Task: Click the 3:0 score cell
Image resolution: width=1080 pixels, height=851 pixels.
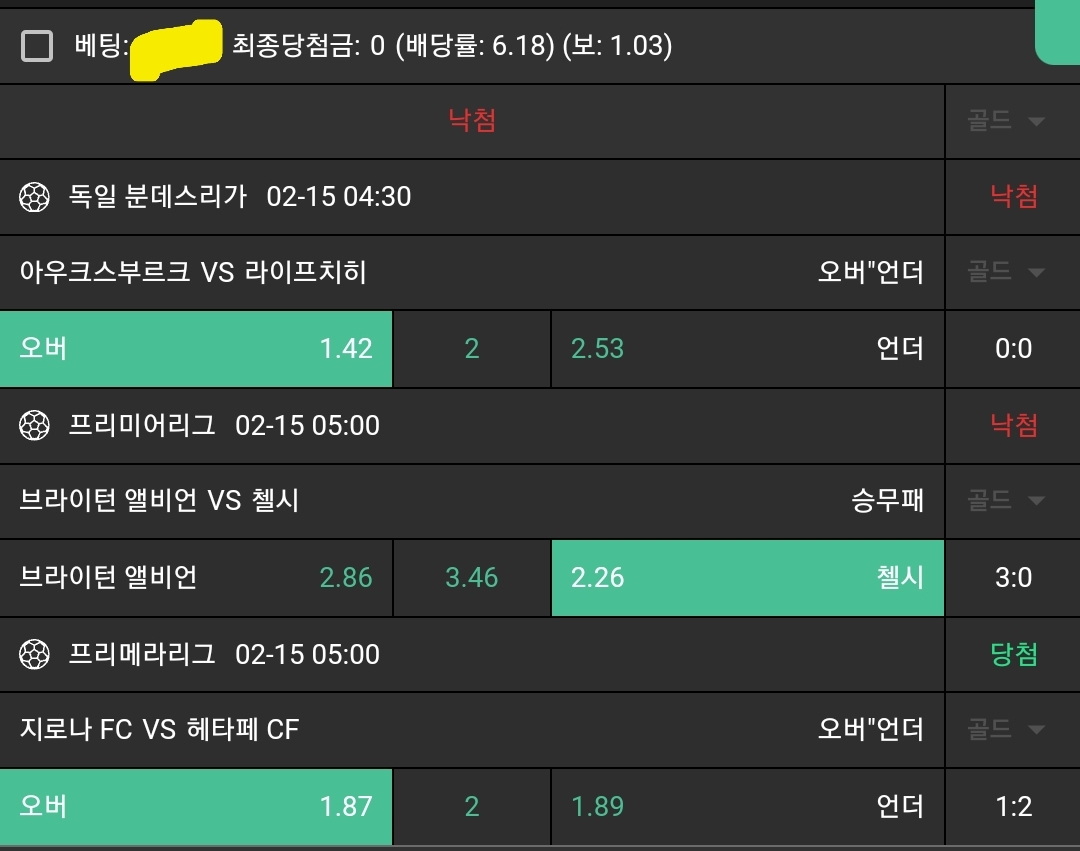Action: click(x=1013, y=578)
